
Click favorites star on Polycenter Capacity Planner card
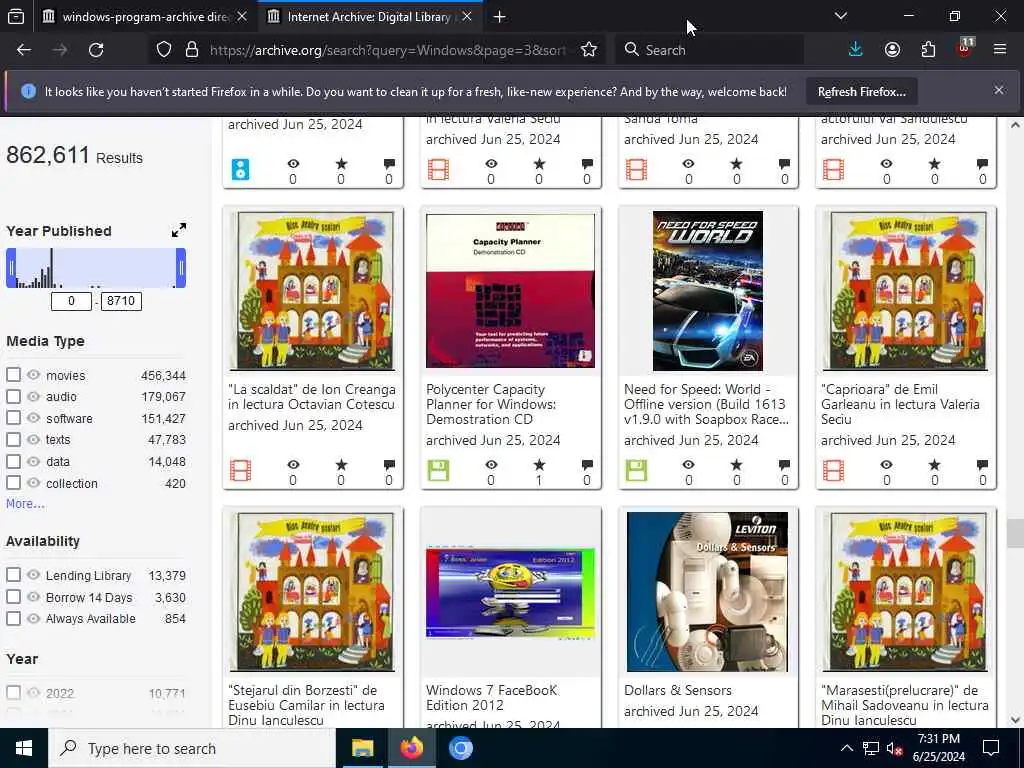point(539,465)
